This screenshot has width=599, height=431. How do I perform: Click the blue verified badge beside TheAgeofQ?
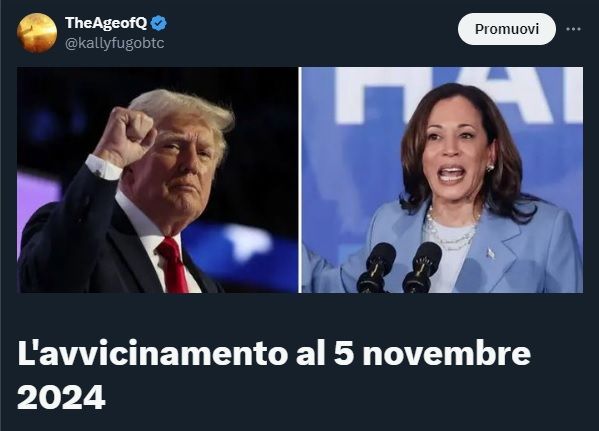pyautogui.click(x=159, y=23)
